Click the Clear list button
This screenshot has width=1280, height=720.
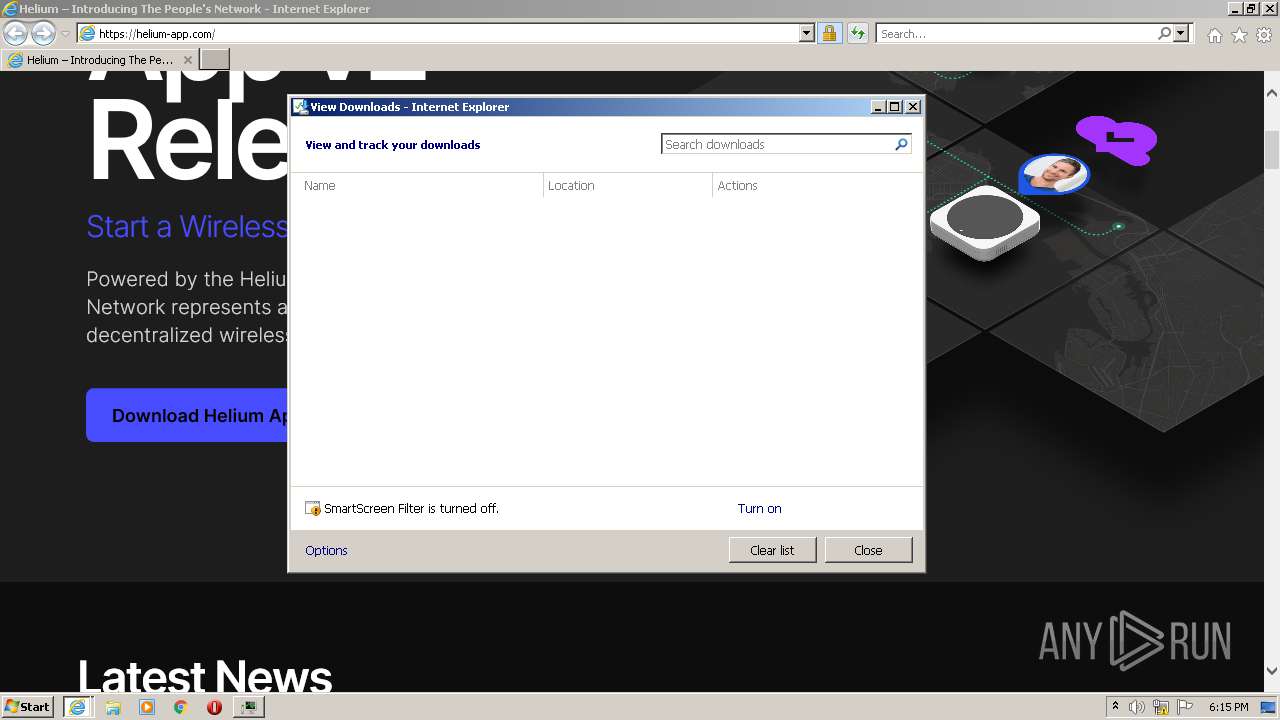(772, 550)
